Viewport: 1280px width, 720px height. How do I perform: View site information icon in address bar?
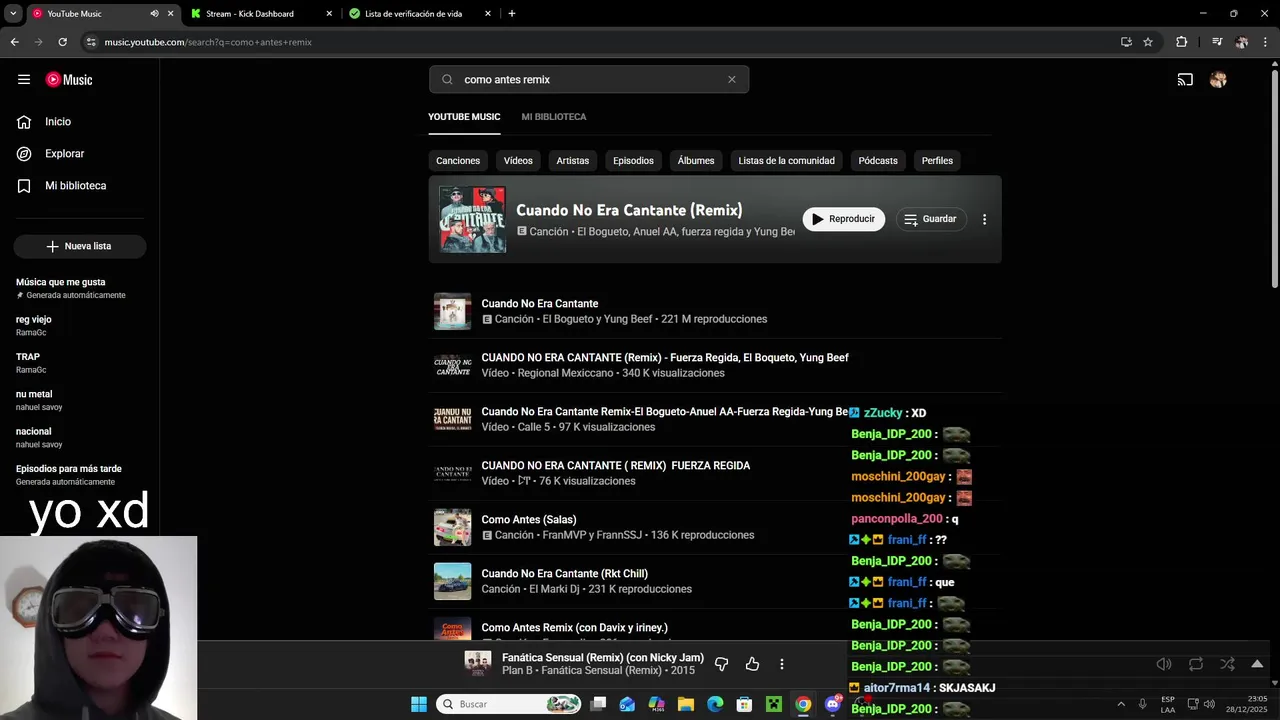click(91, 42)
